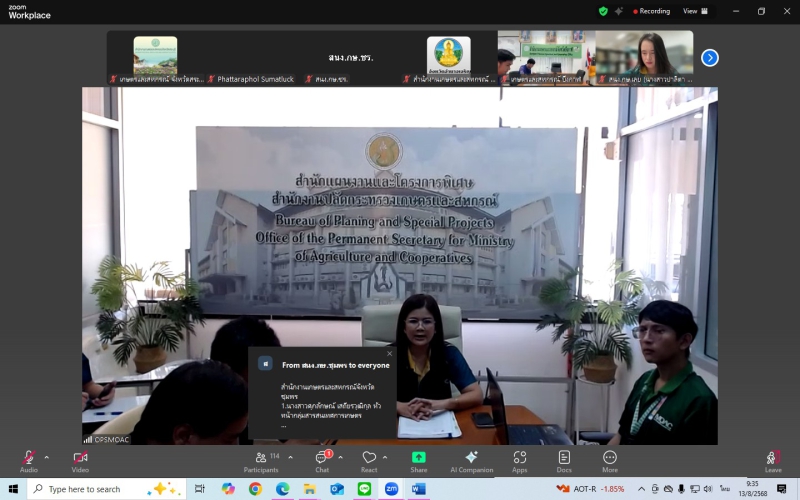Screen dimensions: 800x500
Task: Select the office room video tile
Action: (546, 58)
